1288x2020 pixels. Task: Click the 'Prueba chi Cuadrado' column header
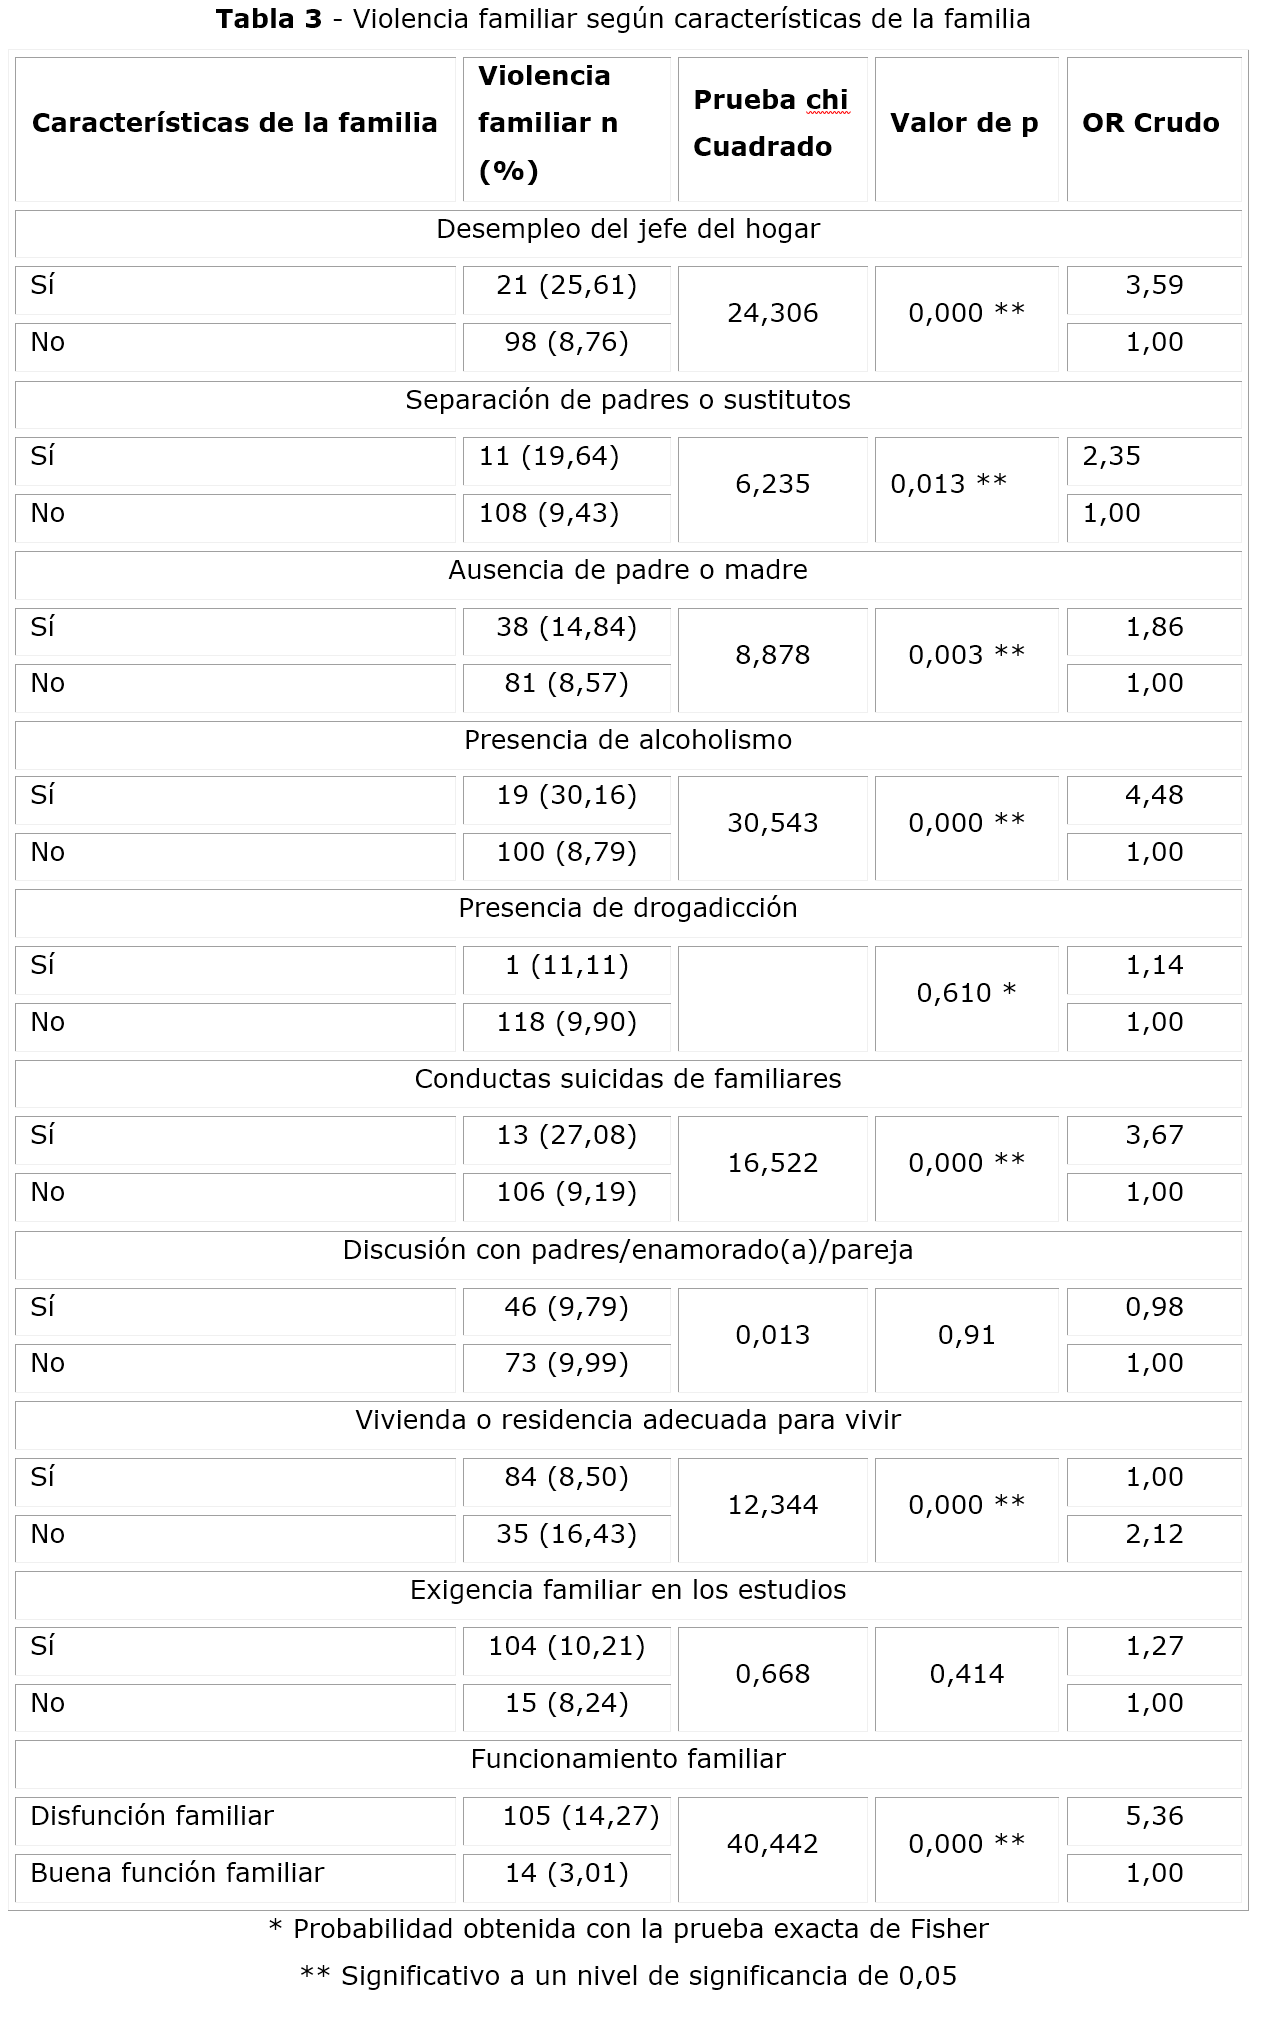(770, 124)
